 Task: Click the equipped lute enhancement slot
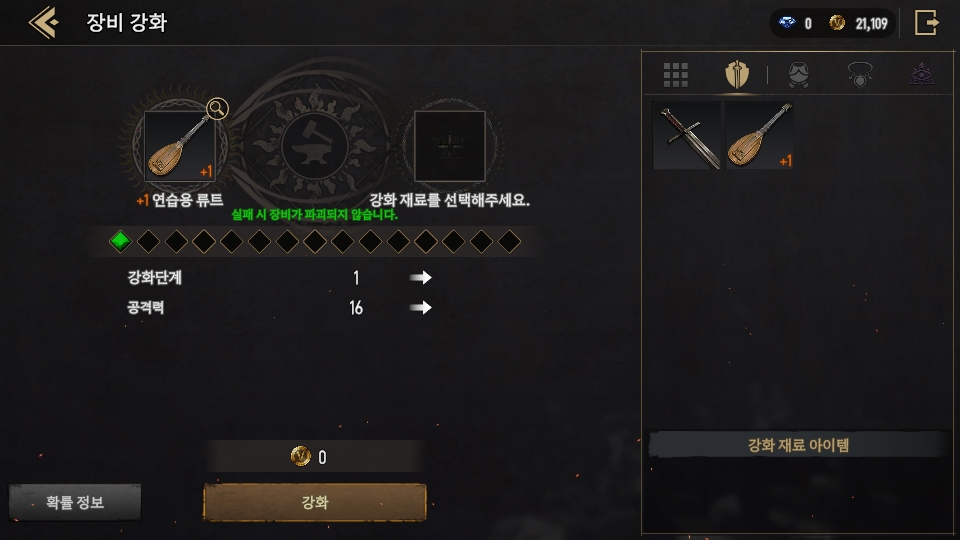tap(179, 146)
